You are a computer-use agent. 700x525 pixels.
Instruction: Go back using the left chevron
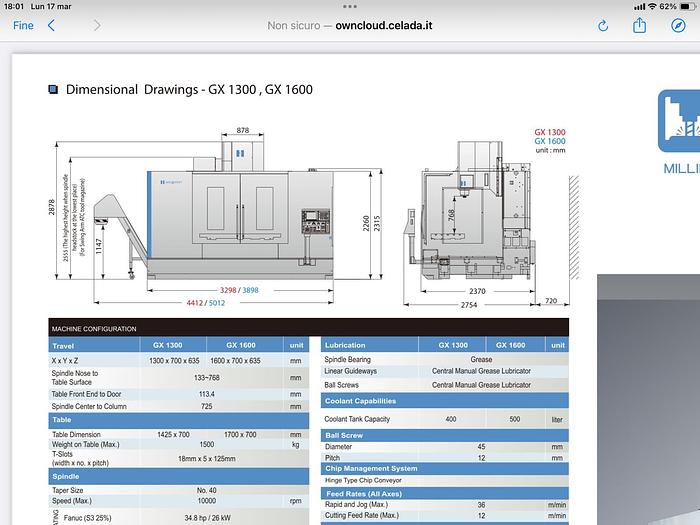[x=51, y=26]
